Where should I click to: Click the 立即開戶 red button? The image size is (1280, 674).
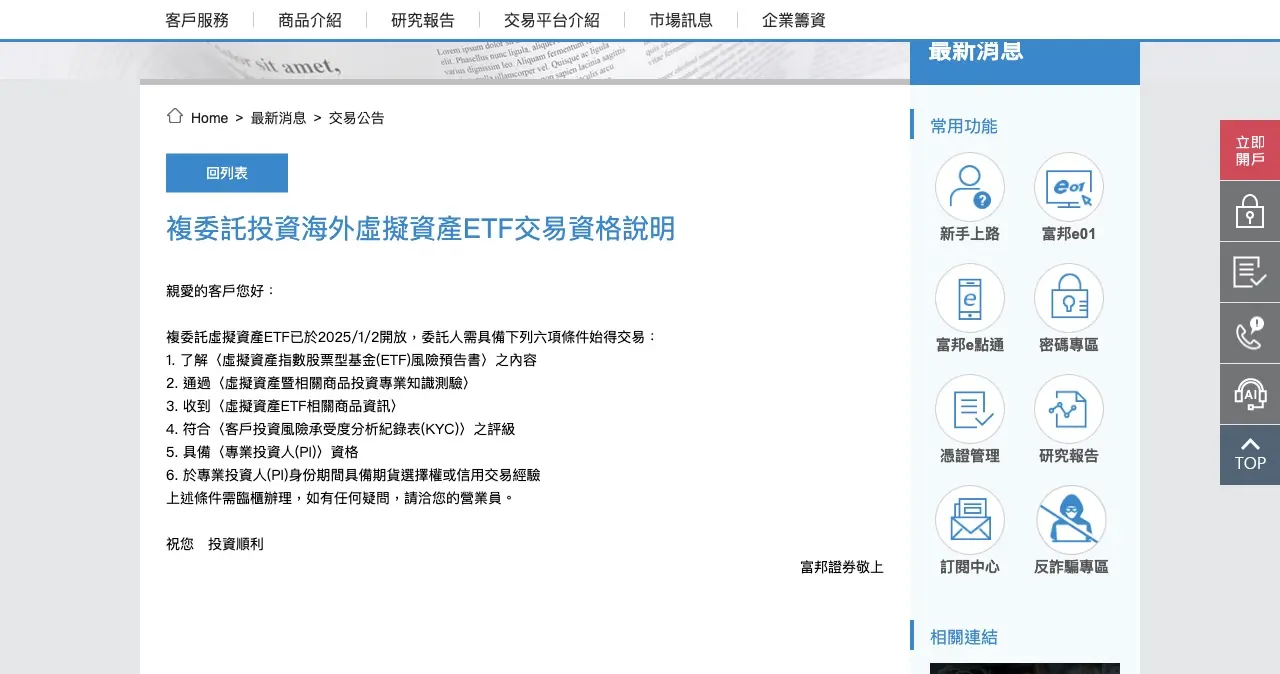click(x=1250, y=150)
